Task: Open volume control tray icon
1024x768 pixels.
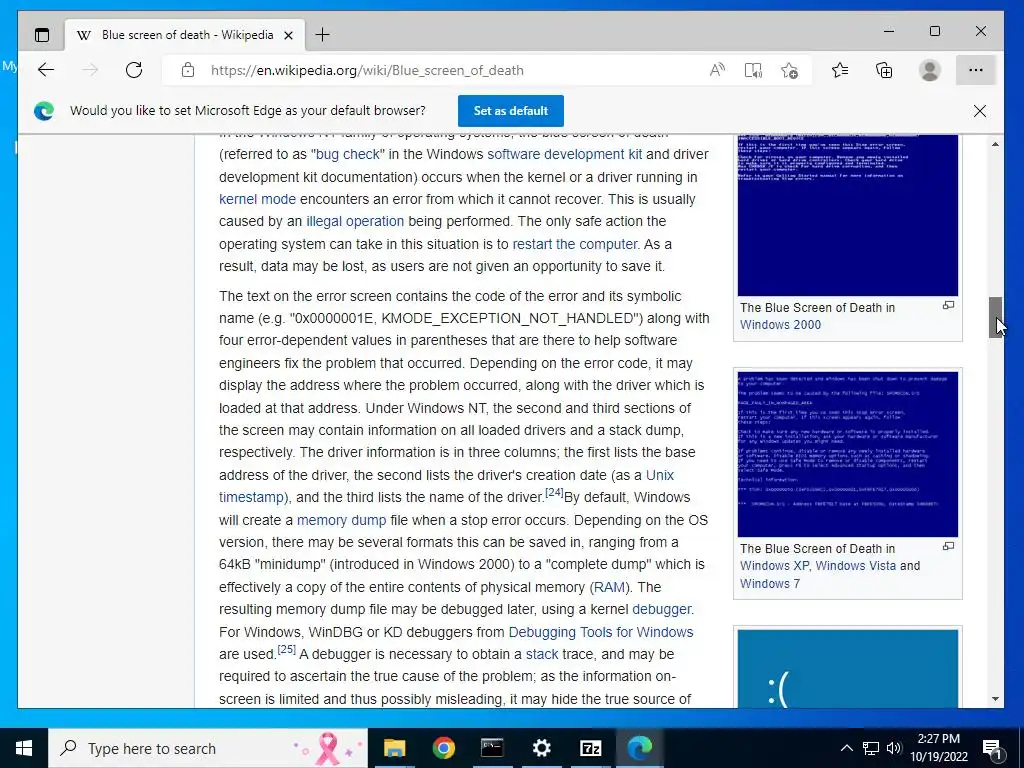Action: click(x=894, y=748)
